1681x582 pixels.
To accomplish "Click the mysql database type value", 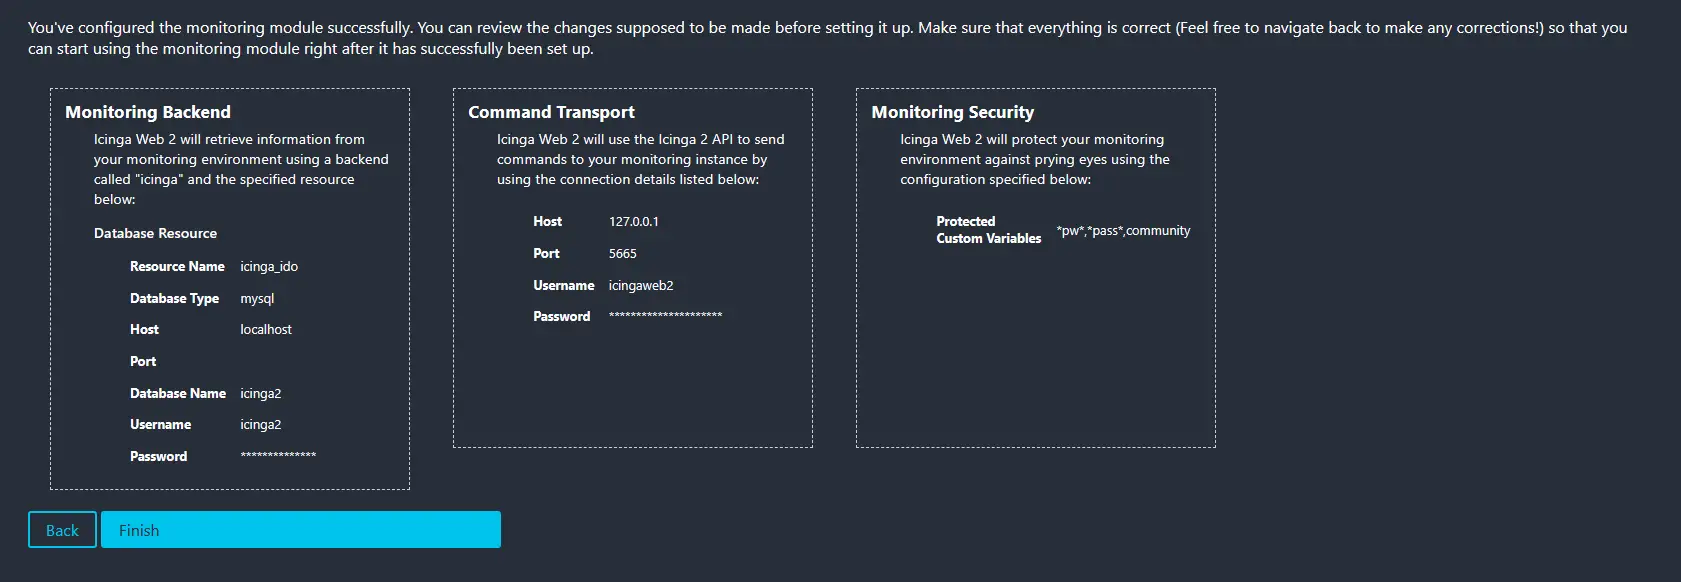I will click(257, 299).
